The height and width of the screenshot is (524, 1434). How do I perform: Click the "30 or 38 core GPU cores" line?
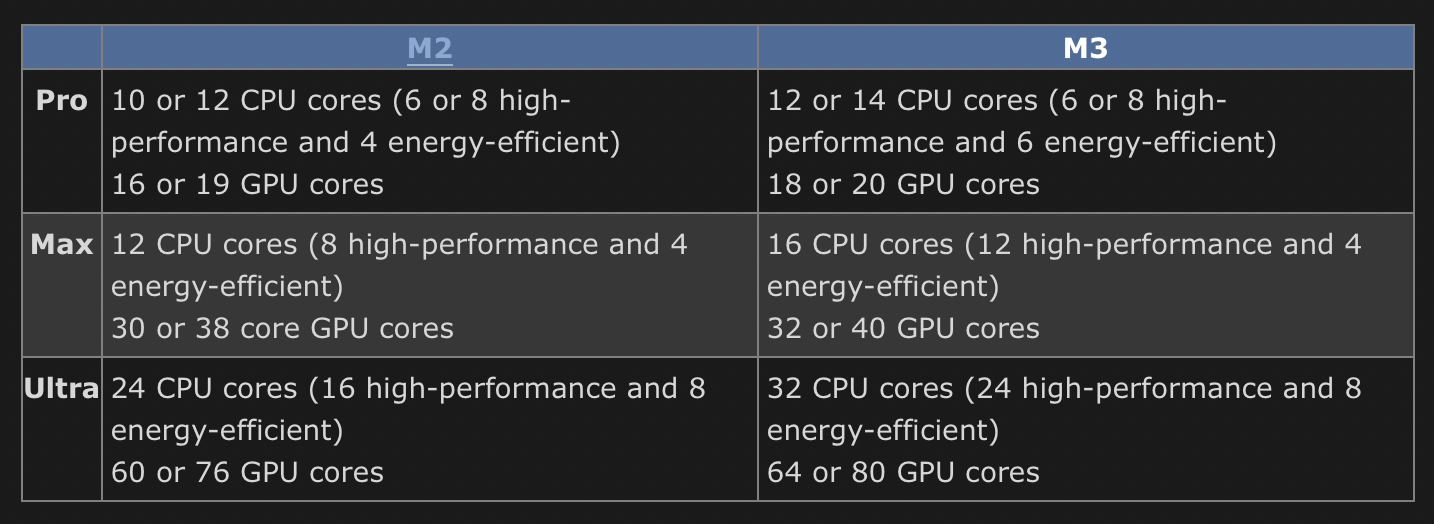tap(282, 329)
